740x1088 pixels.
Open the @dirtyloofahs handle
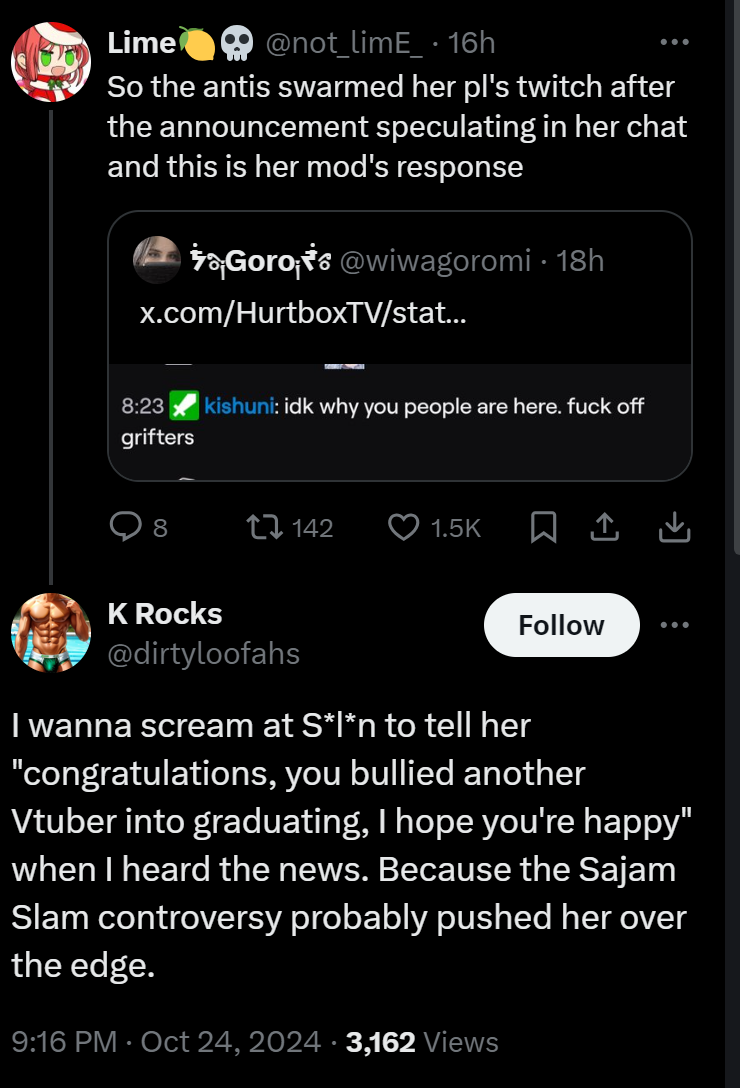coord(203,654)
